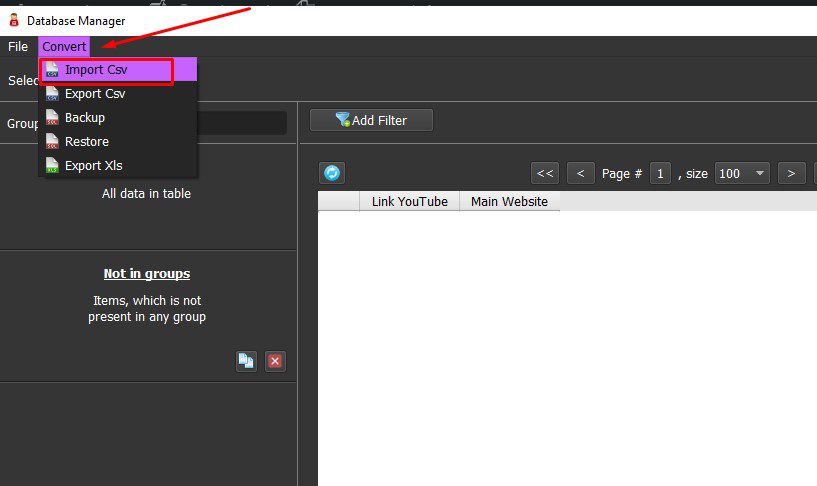Open the page size 100 dropdown
This screenshot has height=486, width=817.
point(742,173)
